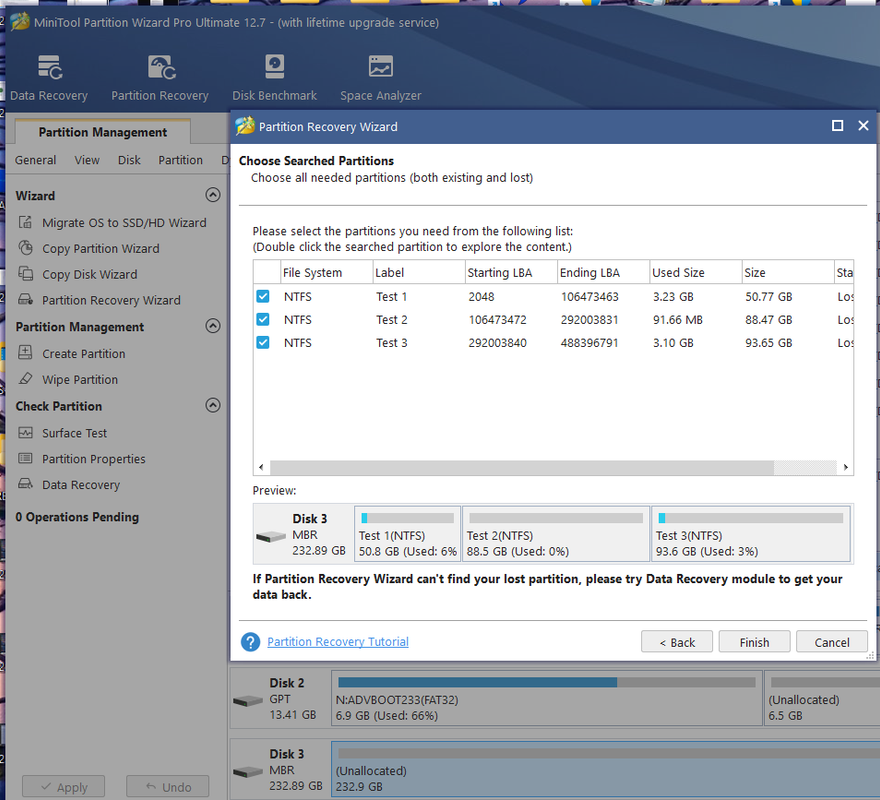Click the Ending LBA column header
Viewport: 880px width, 800px height.
(603, 272)
